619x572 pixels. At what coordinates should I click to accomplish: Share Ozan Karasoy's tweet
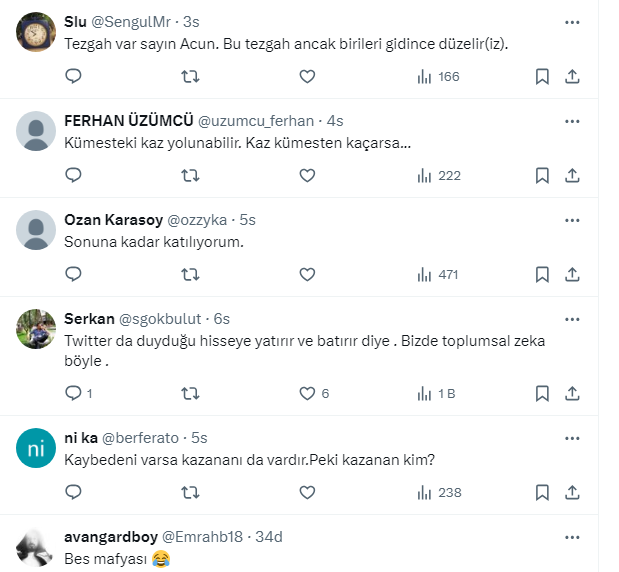tap(572, 274)
